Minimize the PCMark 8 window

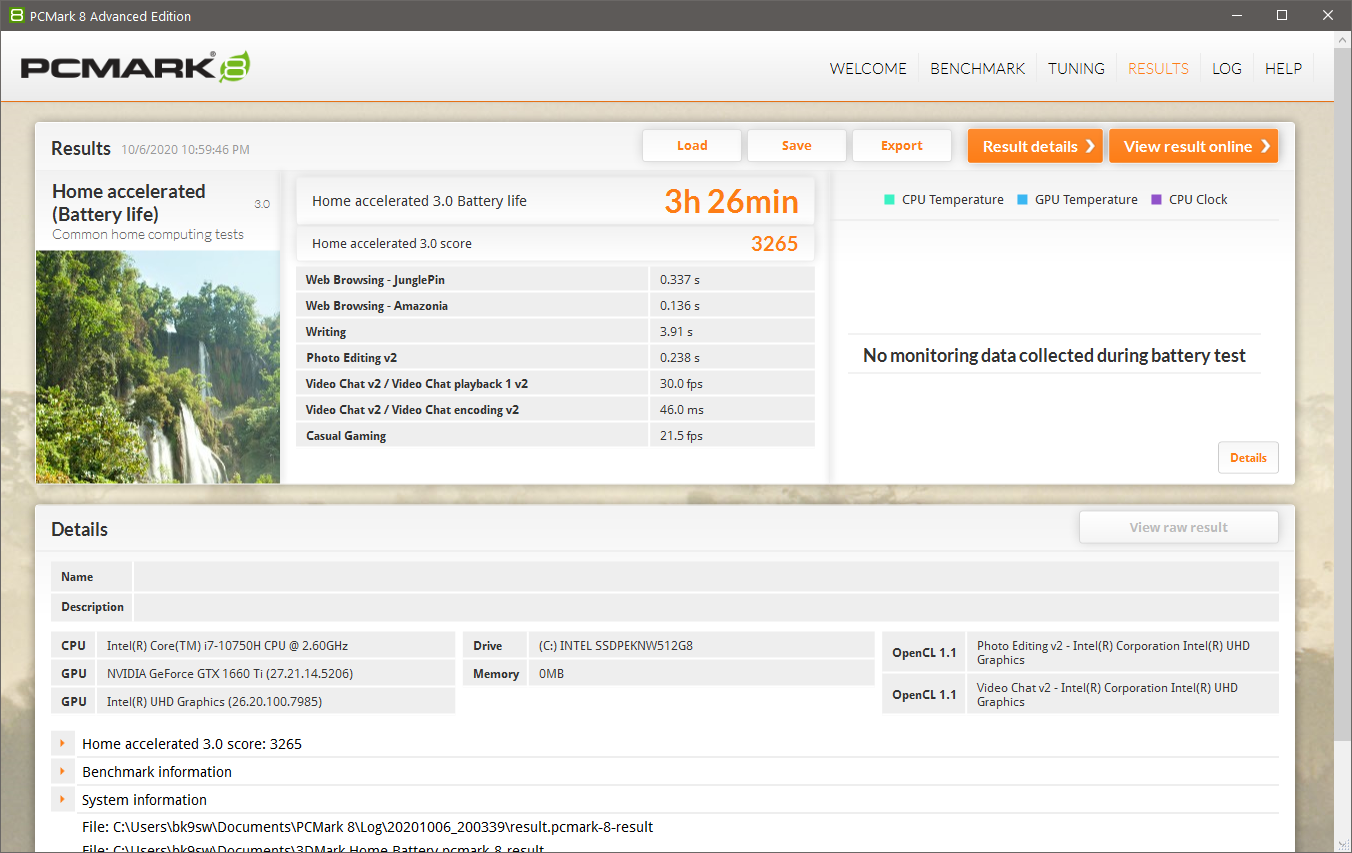coord(1237,15)
